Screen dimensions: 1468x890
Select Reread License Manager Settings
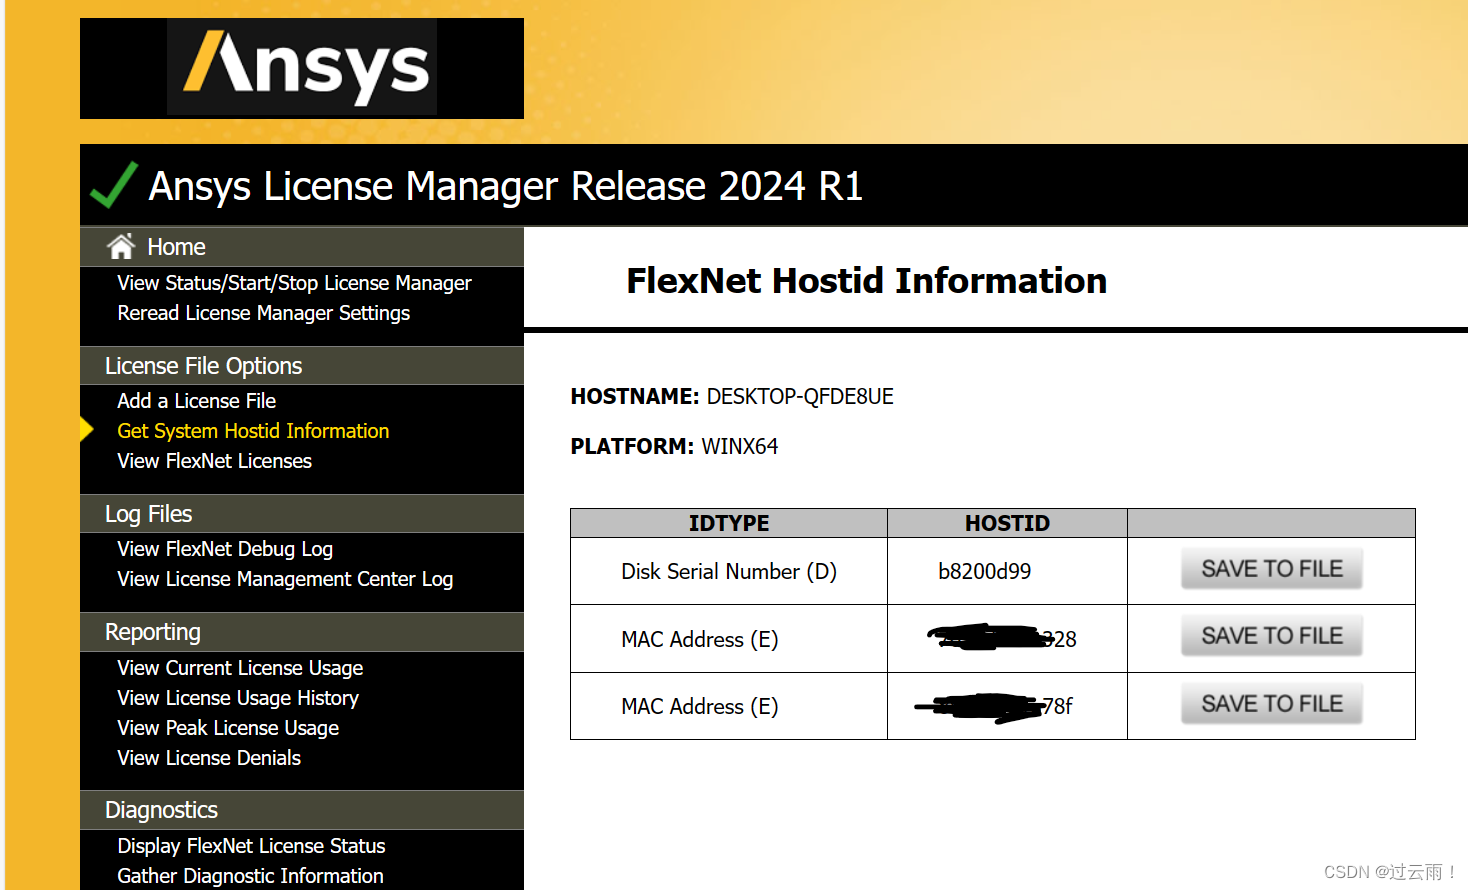(264, 313)
